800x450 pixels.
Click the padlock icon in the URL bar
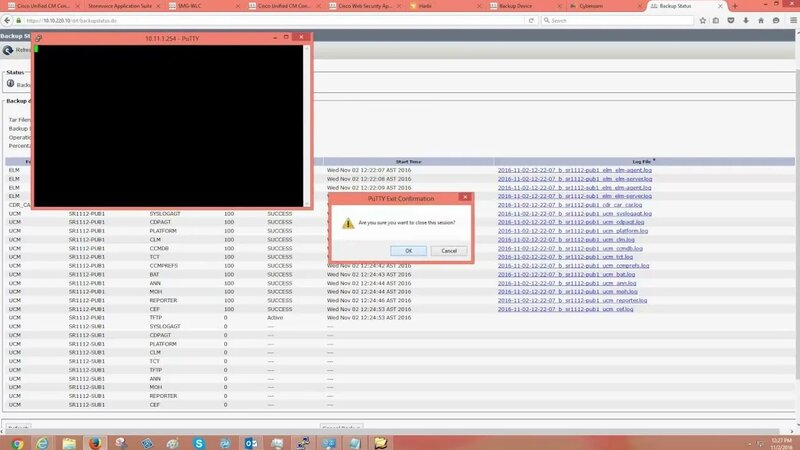19,20
